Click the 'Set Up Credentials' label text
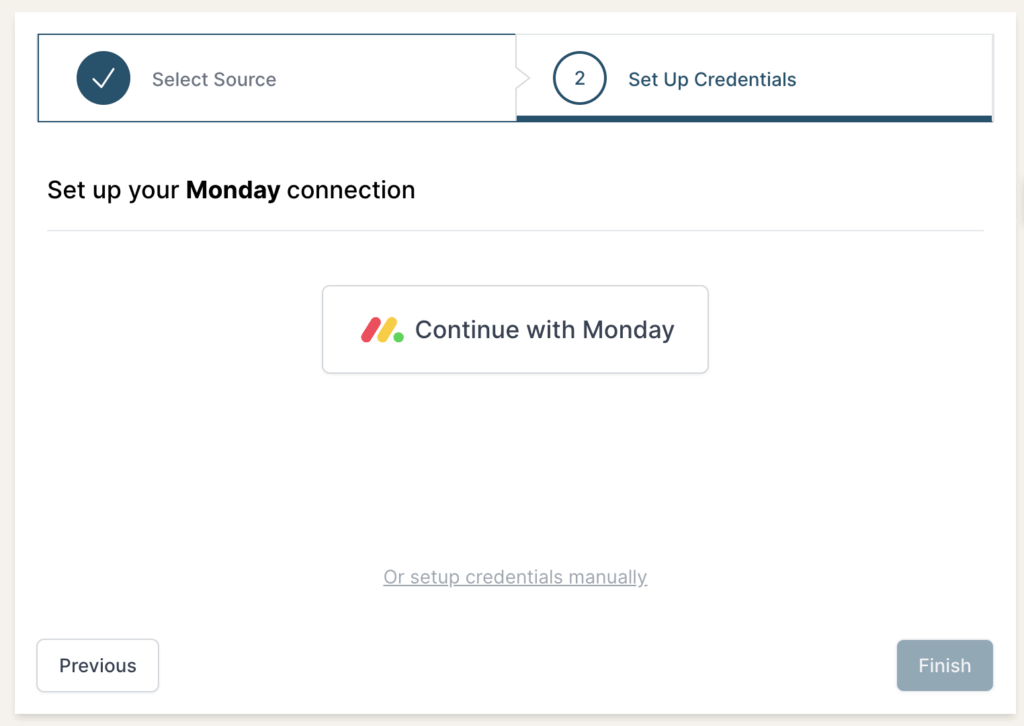The height and width of the screenshot is (726, 1024). coord(712,79)
